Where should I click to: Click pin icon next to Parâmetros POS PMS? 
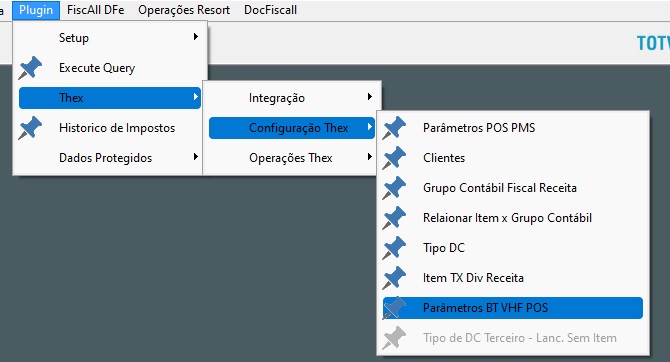coord(394,128)
